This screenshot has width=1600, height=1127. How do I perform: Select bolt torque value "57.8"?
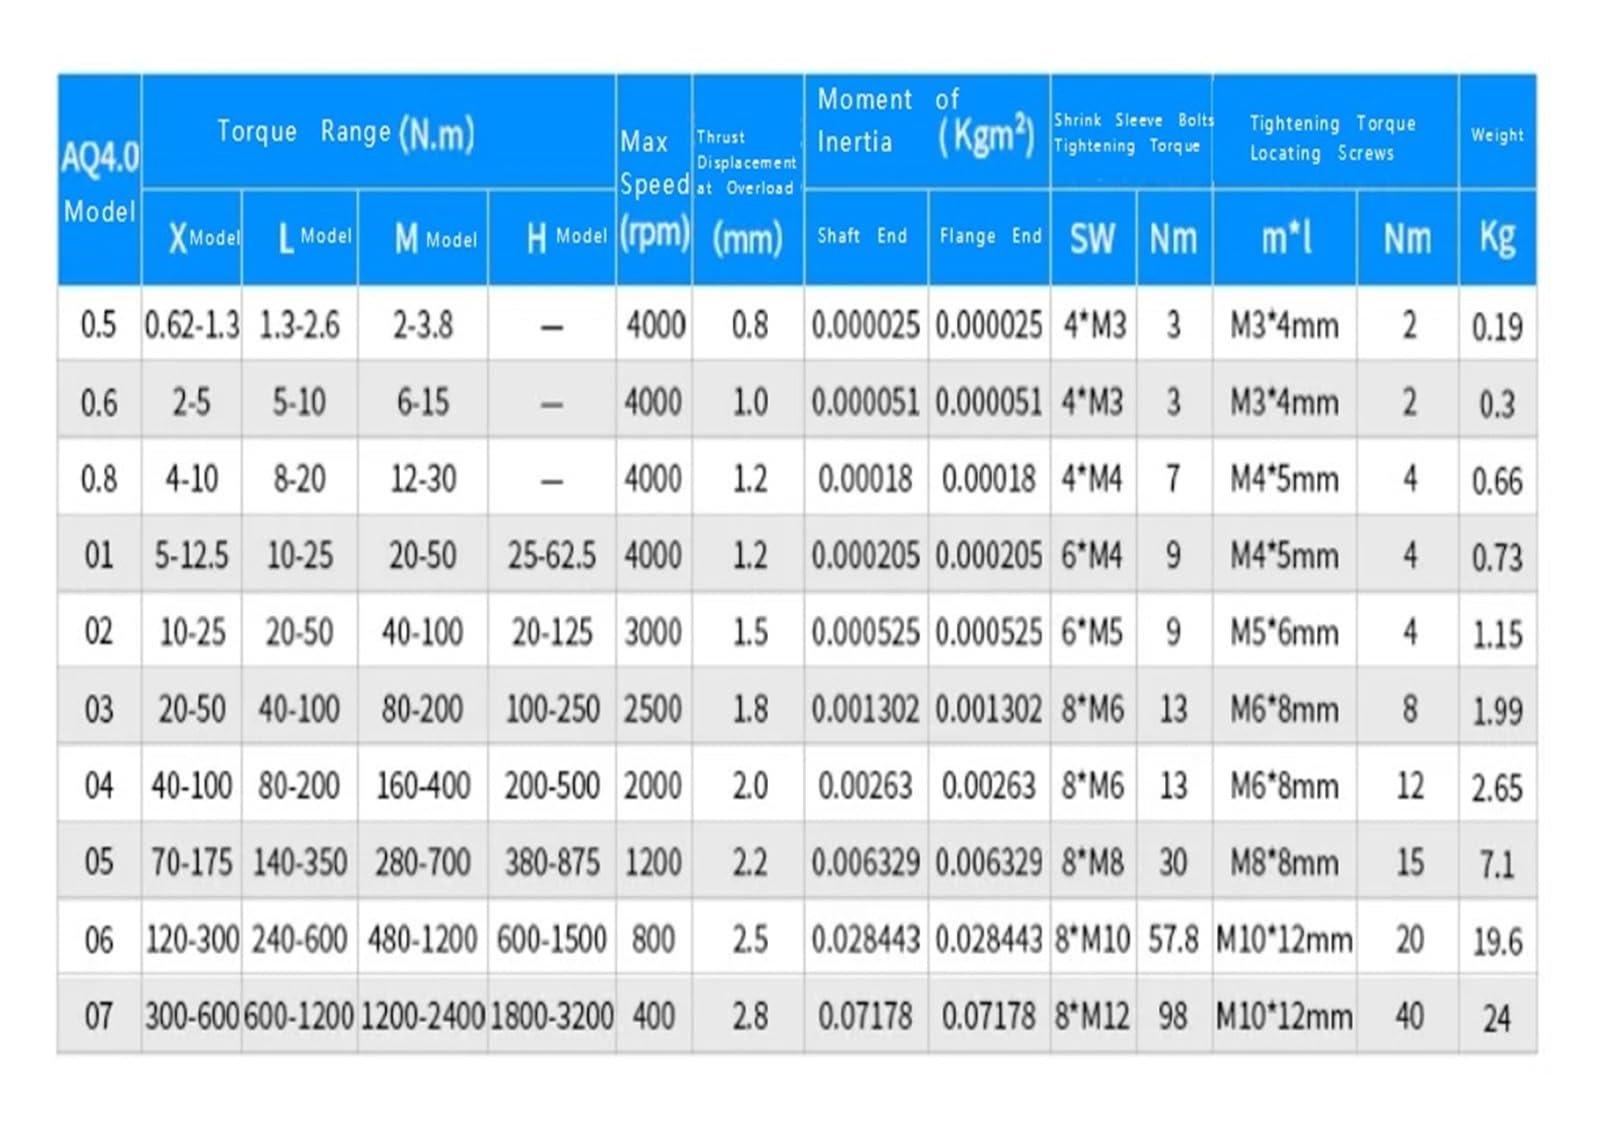pos(1173,940)
